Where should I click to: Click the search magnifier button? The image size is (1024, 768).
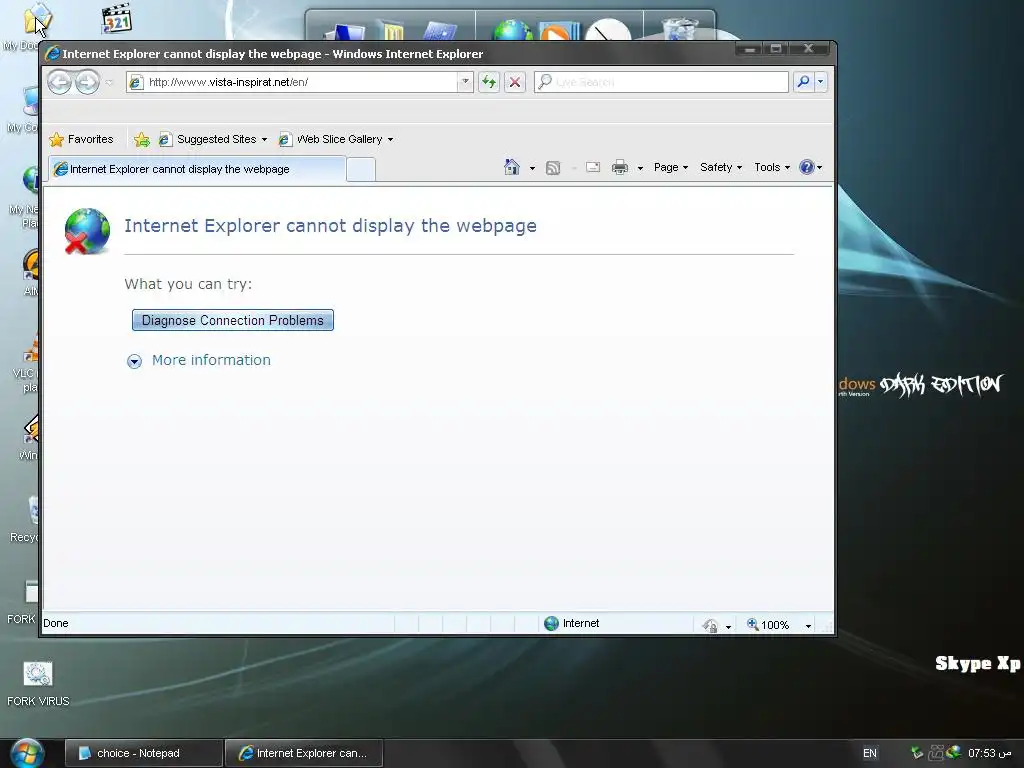[803, 82]
